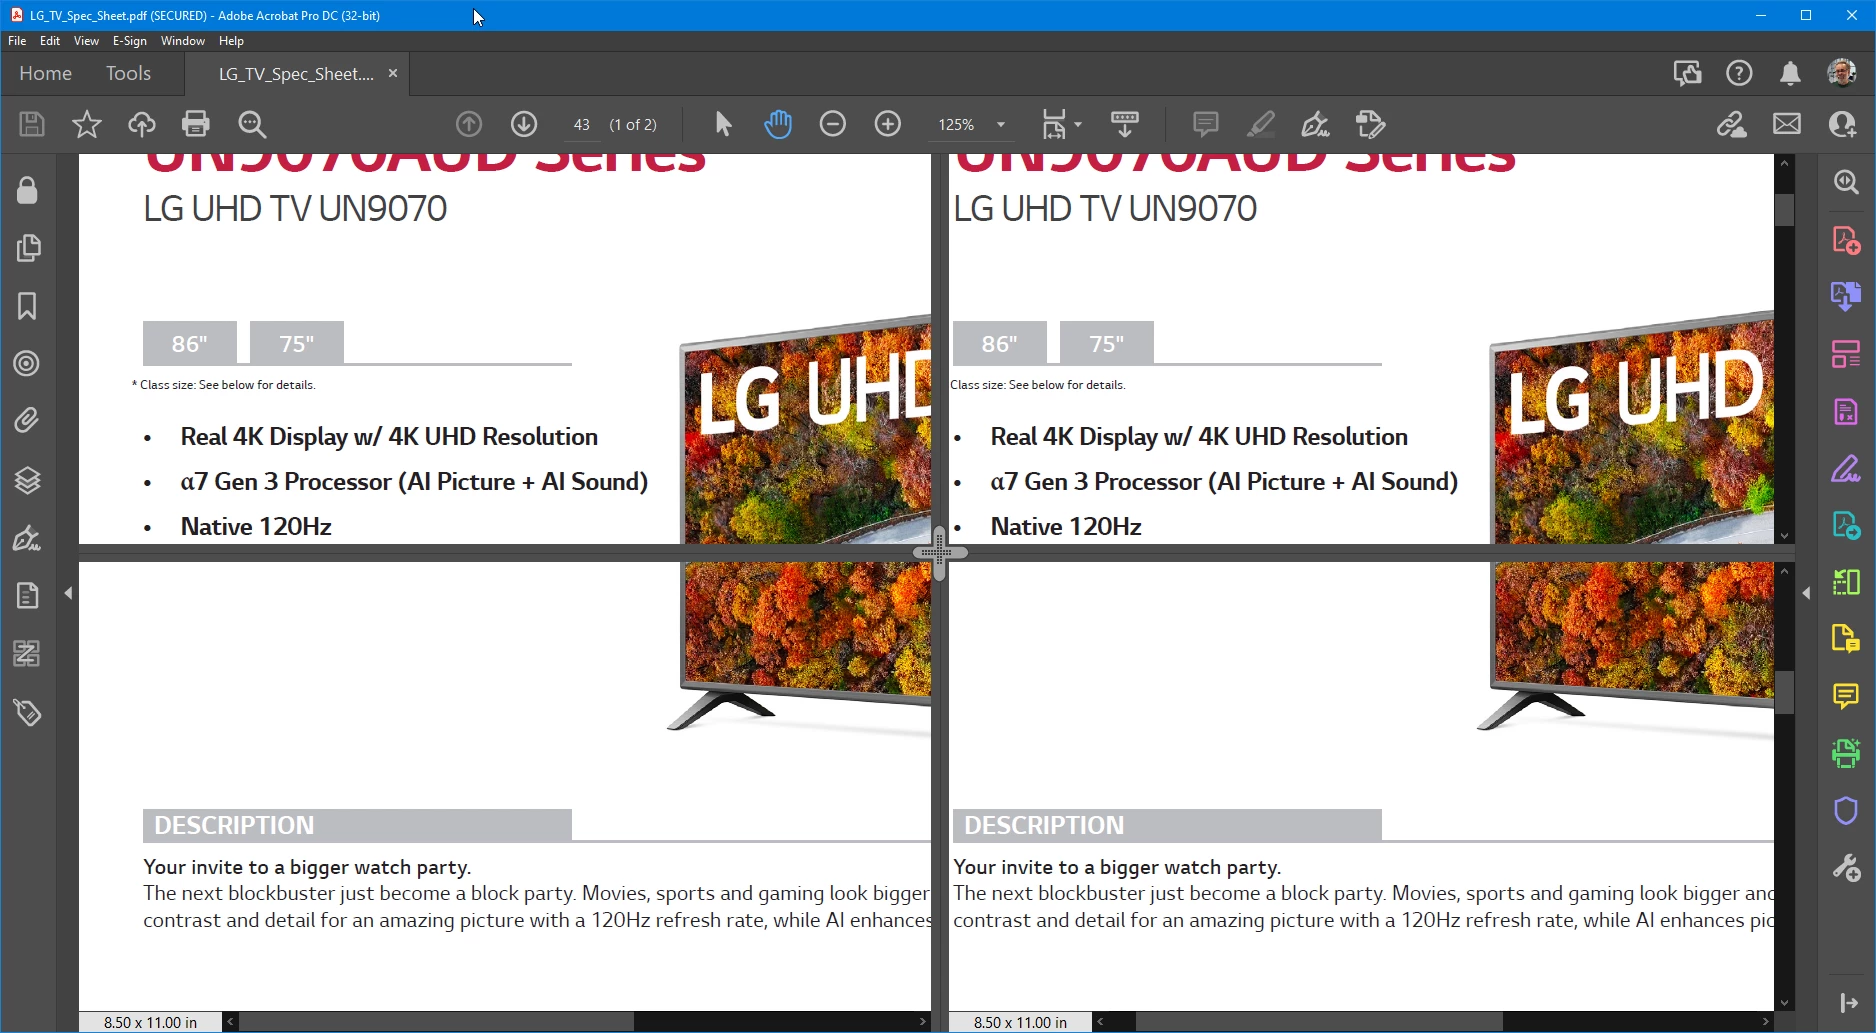
Task: Select the Highlight text tool
Action: point(1261,124)
